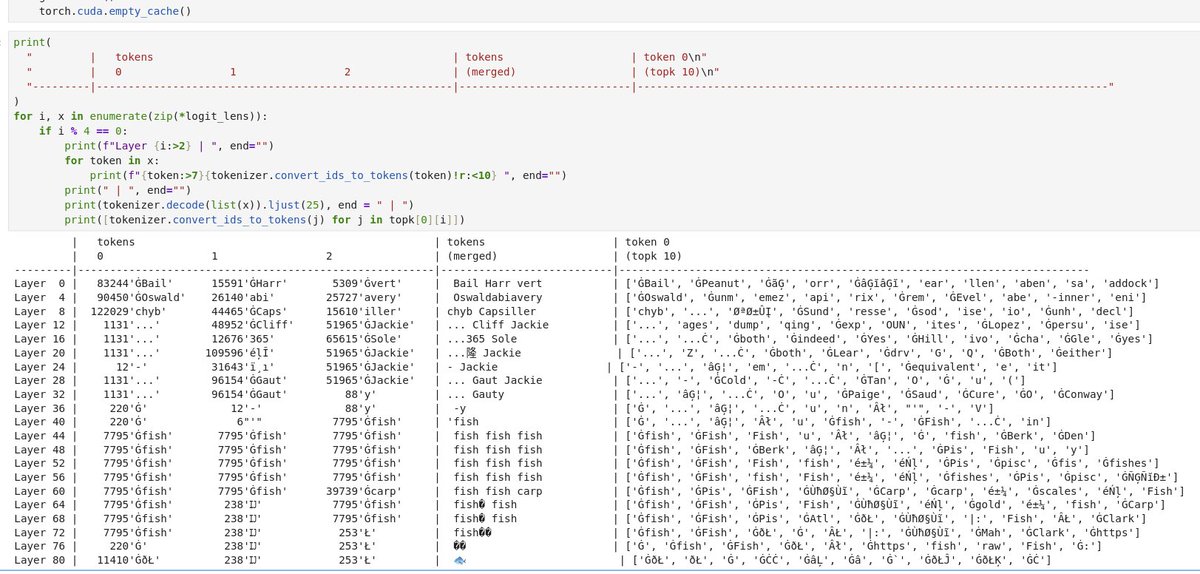Click the 'for i, x in enumerate' line
Image resolution: width=1200 pixels, height=574 pixels.
140,116
